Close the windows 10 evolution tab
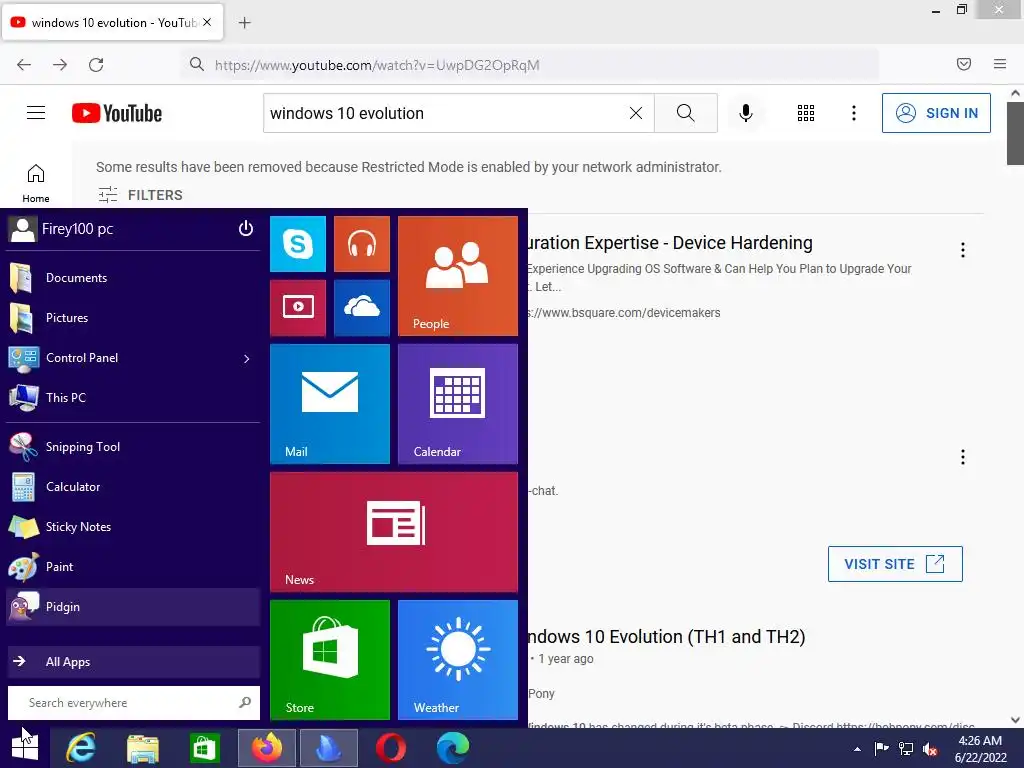Image resolution: width=1024 pixels, height=768 pixels. (207, 22)
